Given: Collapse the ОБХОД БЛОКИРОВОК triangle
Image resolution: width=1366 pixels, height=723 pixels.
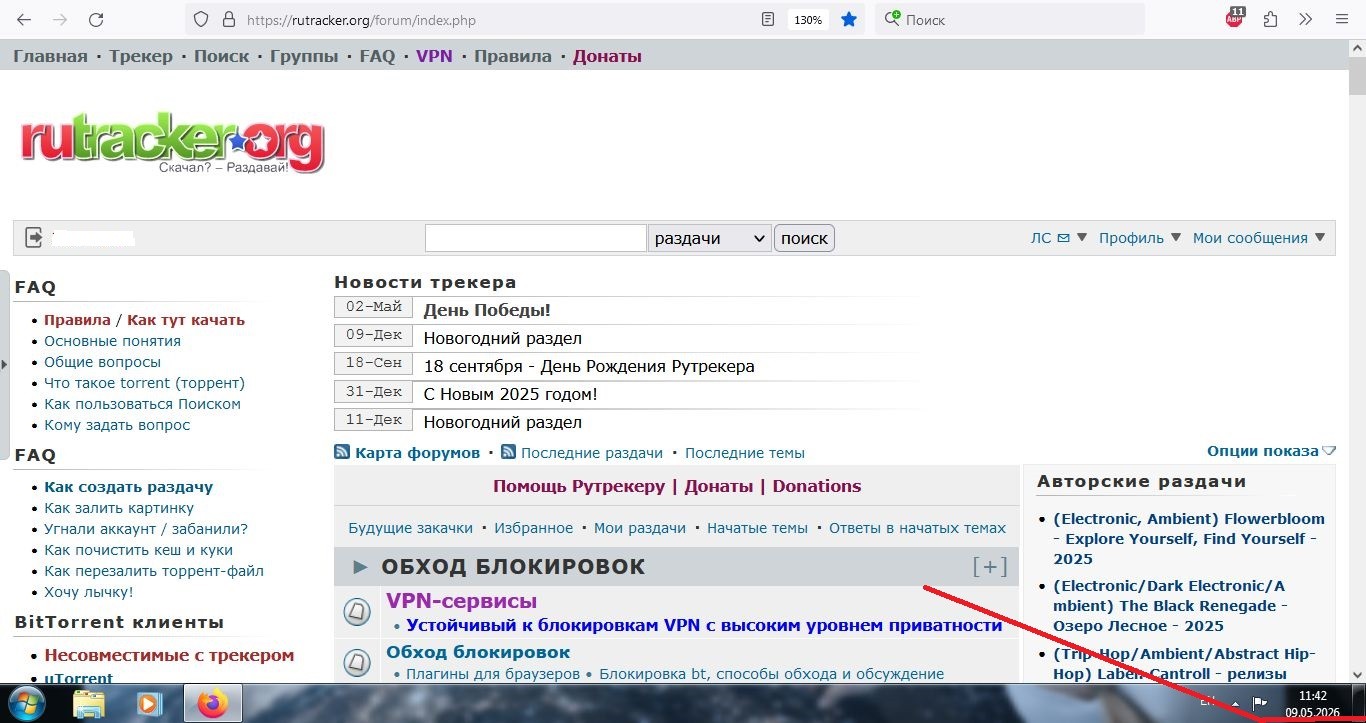Looking at the screenshot, I should (x=361, y=567).
